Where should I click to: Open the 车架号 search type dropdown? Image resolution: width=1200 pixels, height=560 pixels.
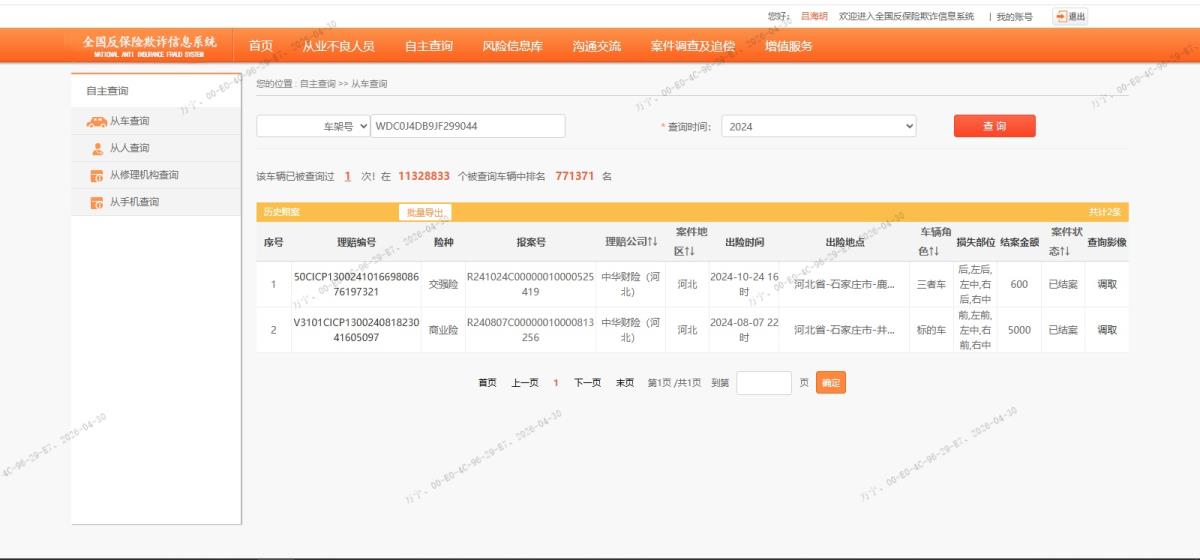click(x=313, y=126)
